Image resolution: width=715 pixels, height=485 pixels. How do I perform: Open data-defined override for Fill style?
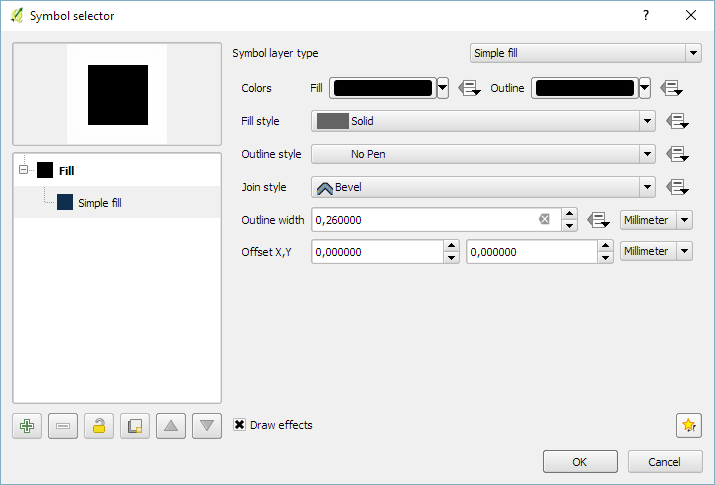tap(678, 121)
